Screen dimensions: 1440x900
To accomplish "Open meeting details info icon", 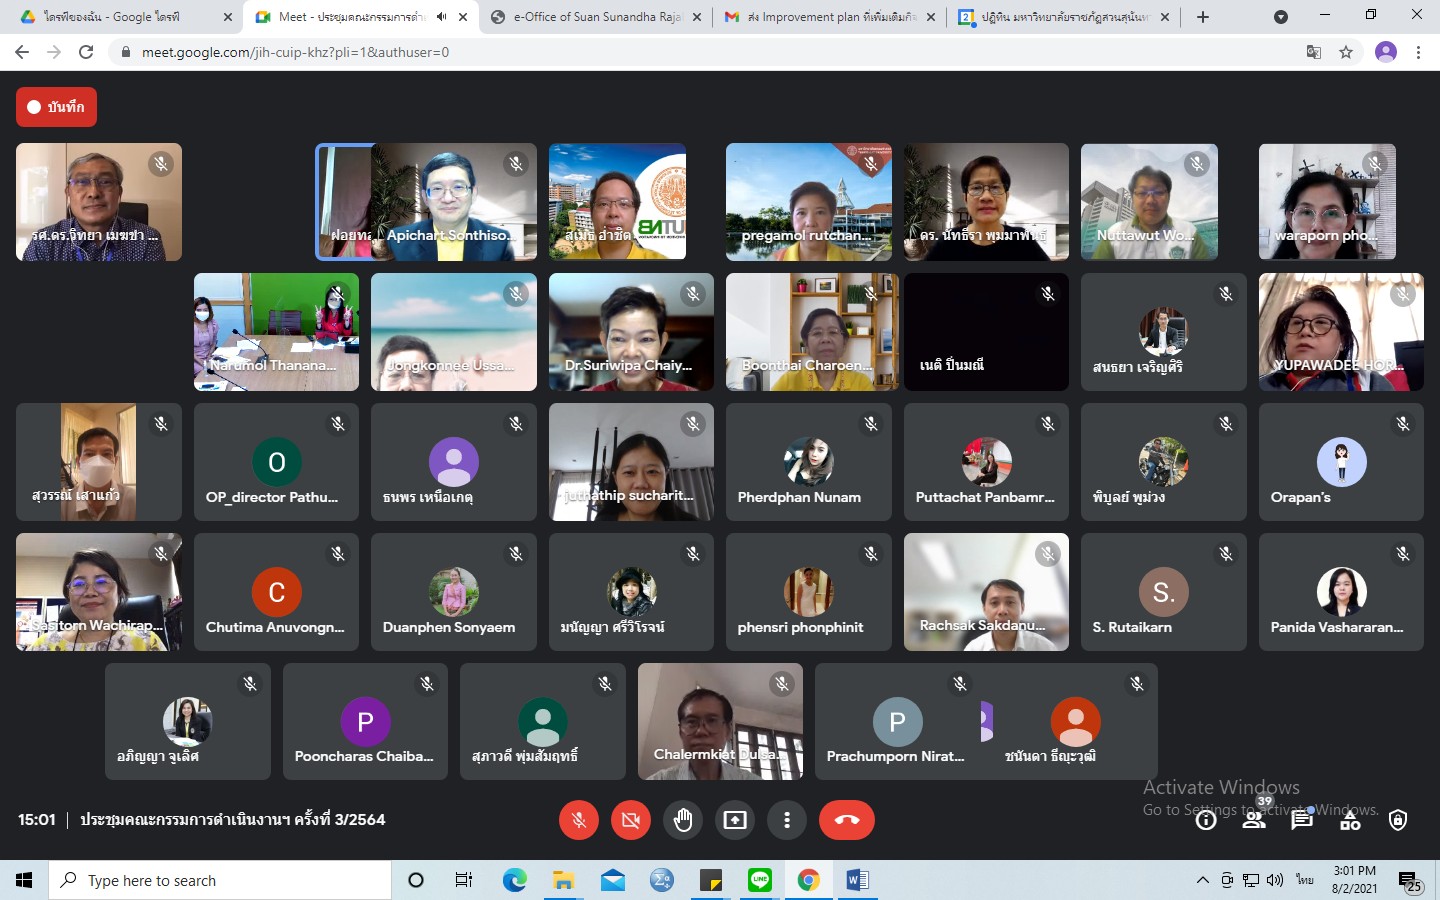I will 1206,821.
